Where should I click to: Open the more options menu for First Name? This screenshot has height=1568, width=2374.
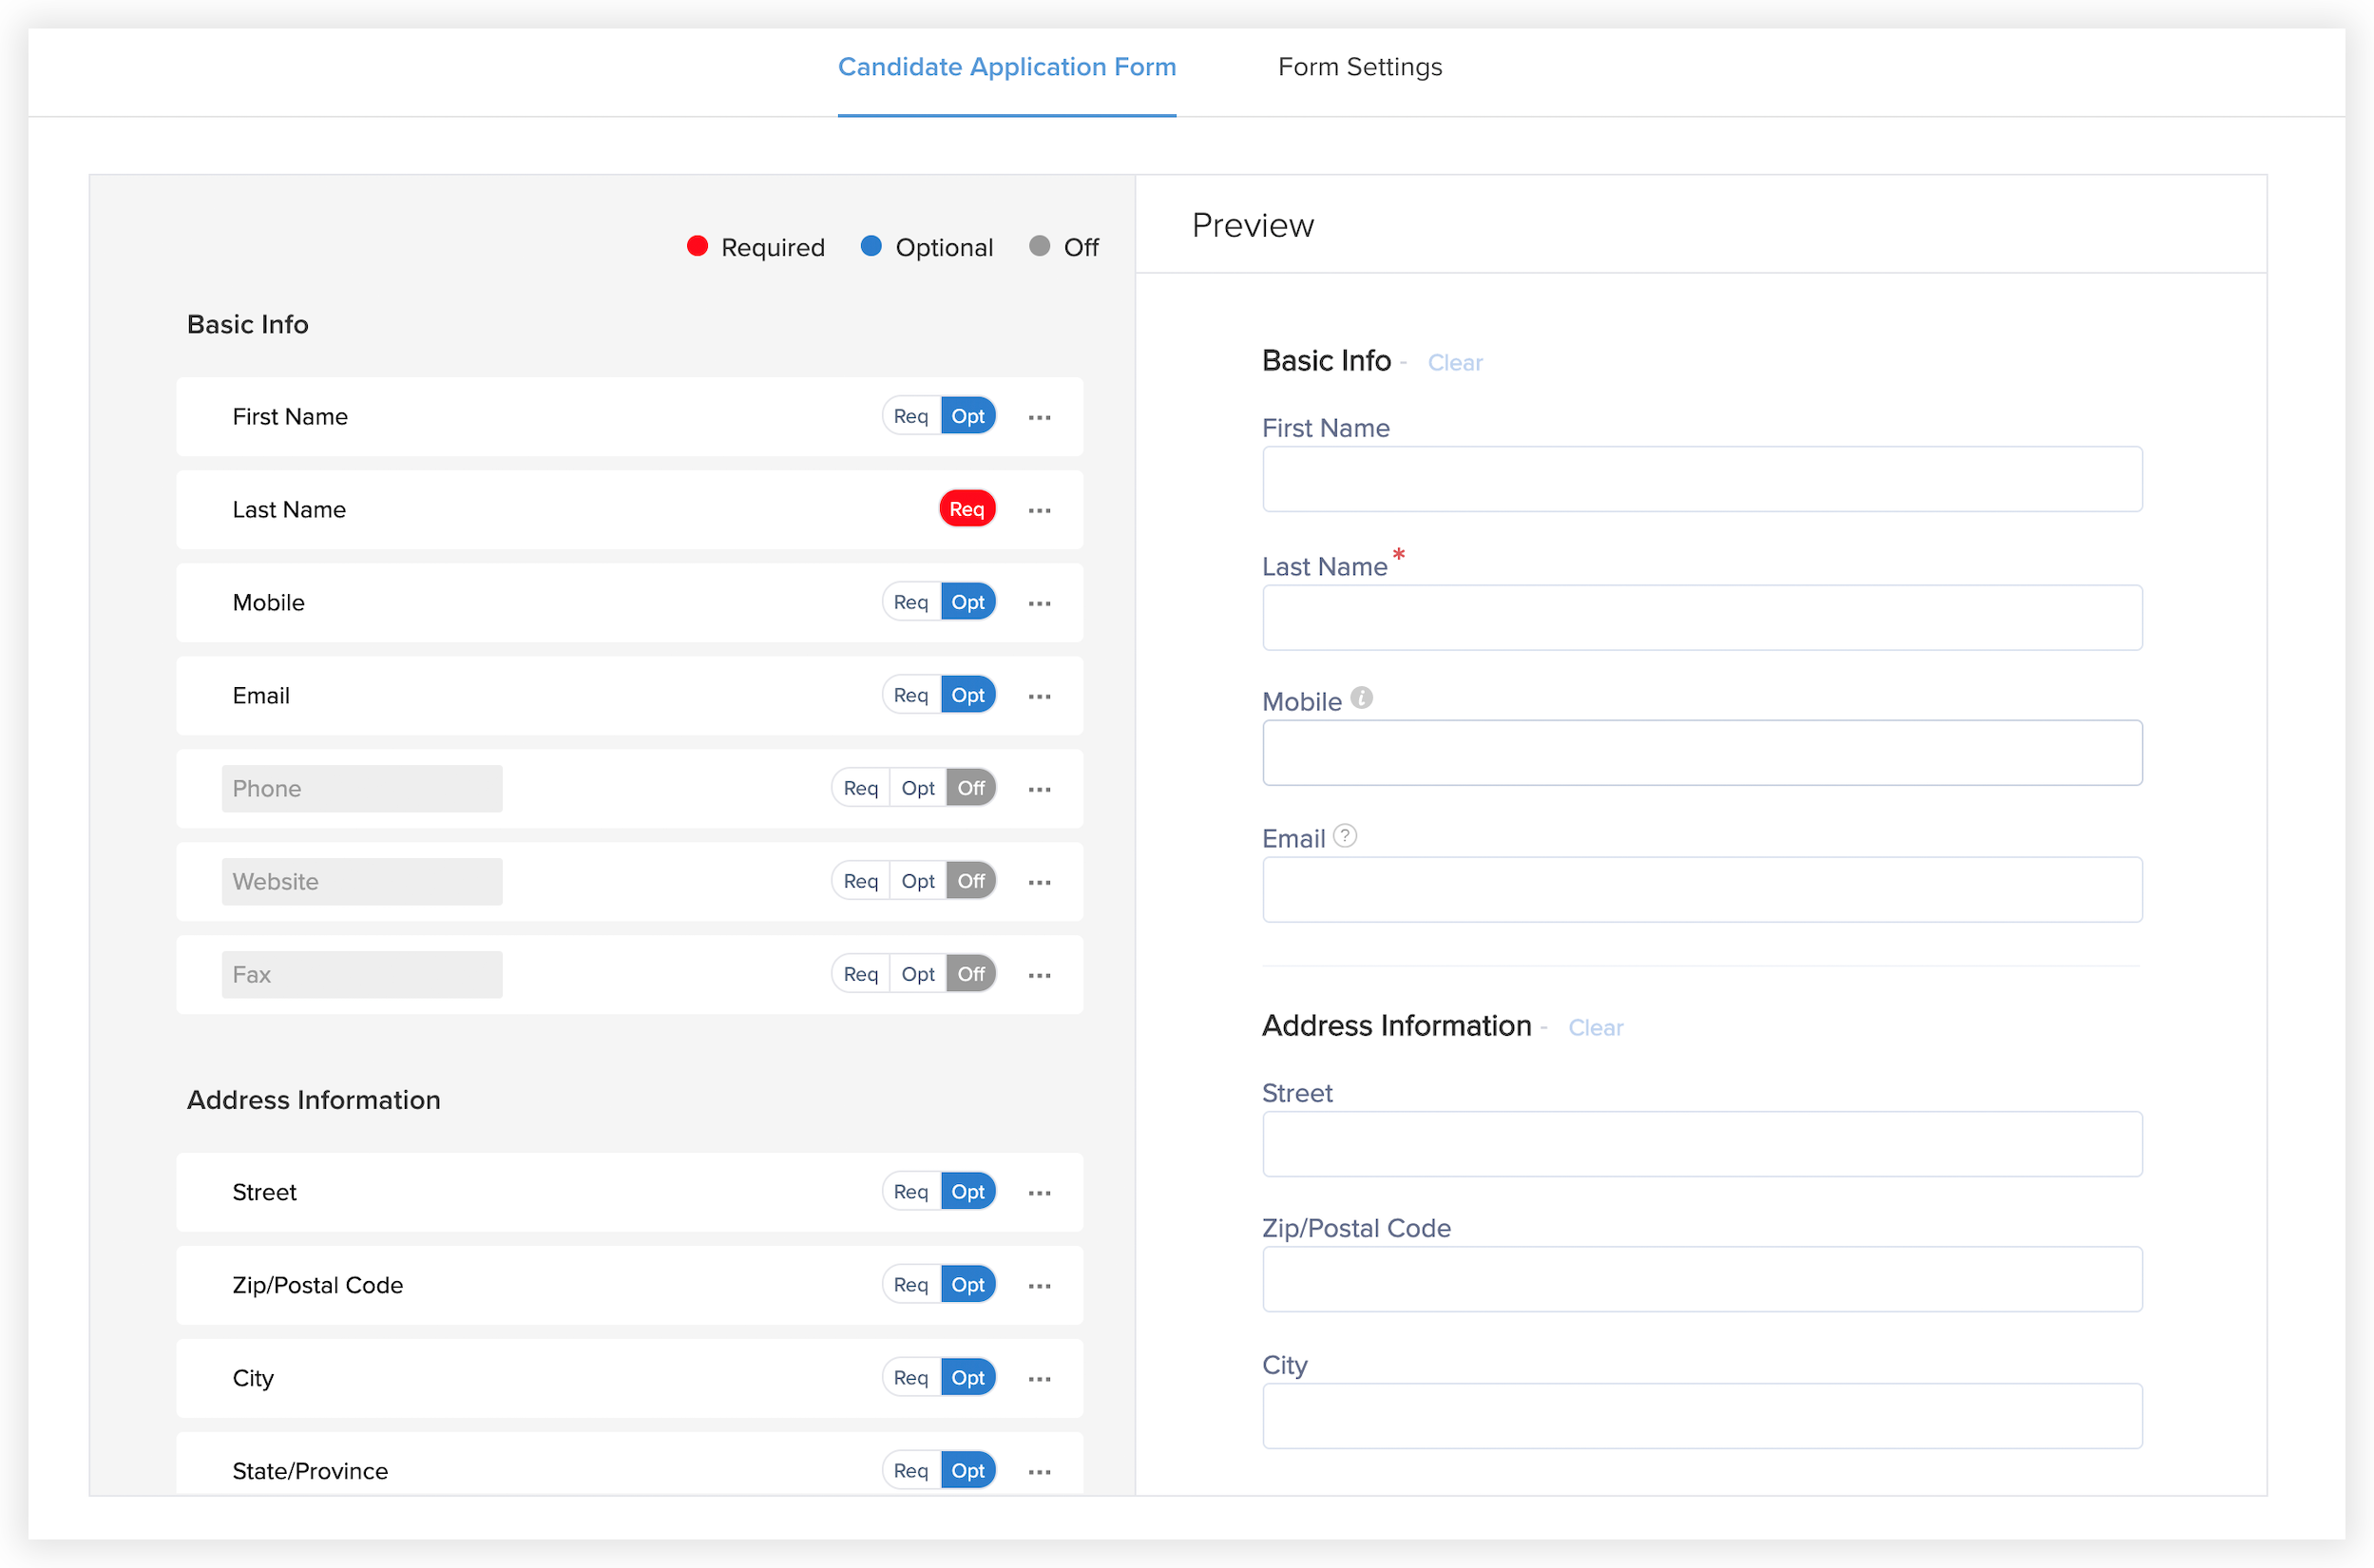pos(1039,417)
